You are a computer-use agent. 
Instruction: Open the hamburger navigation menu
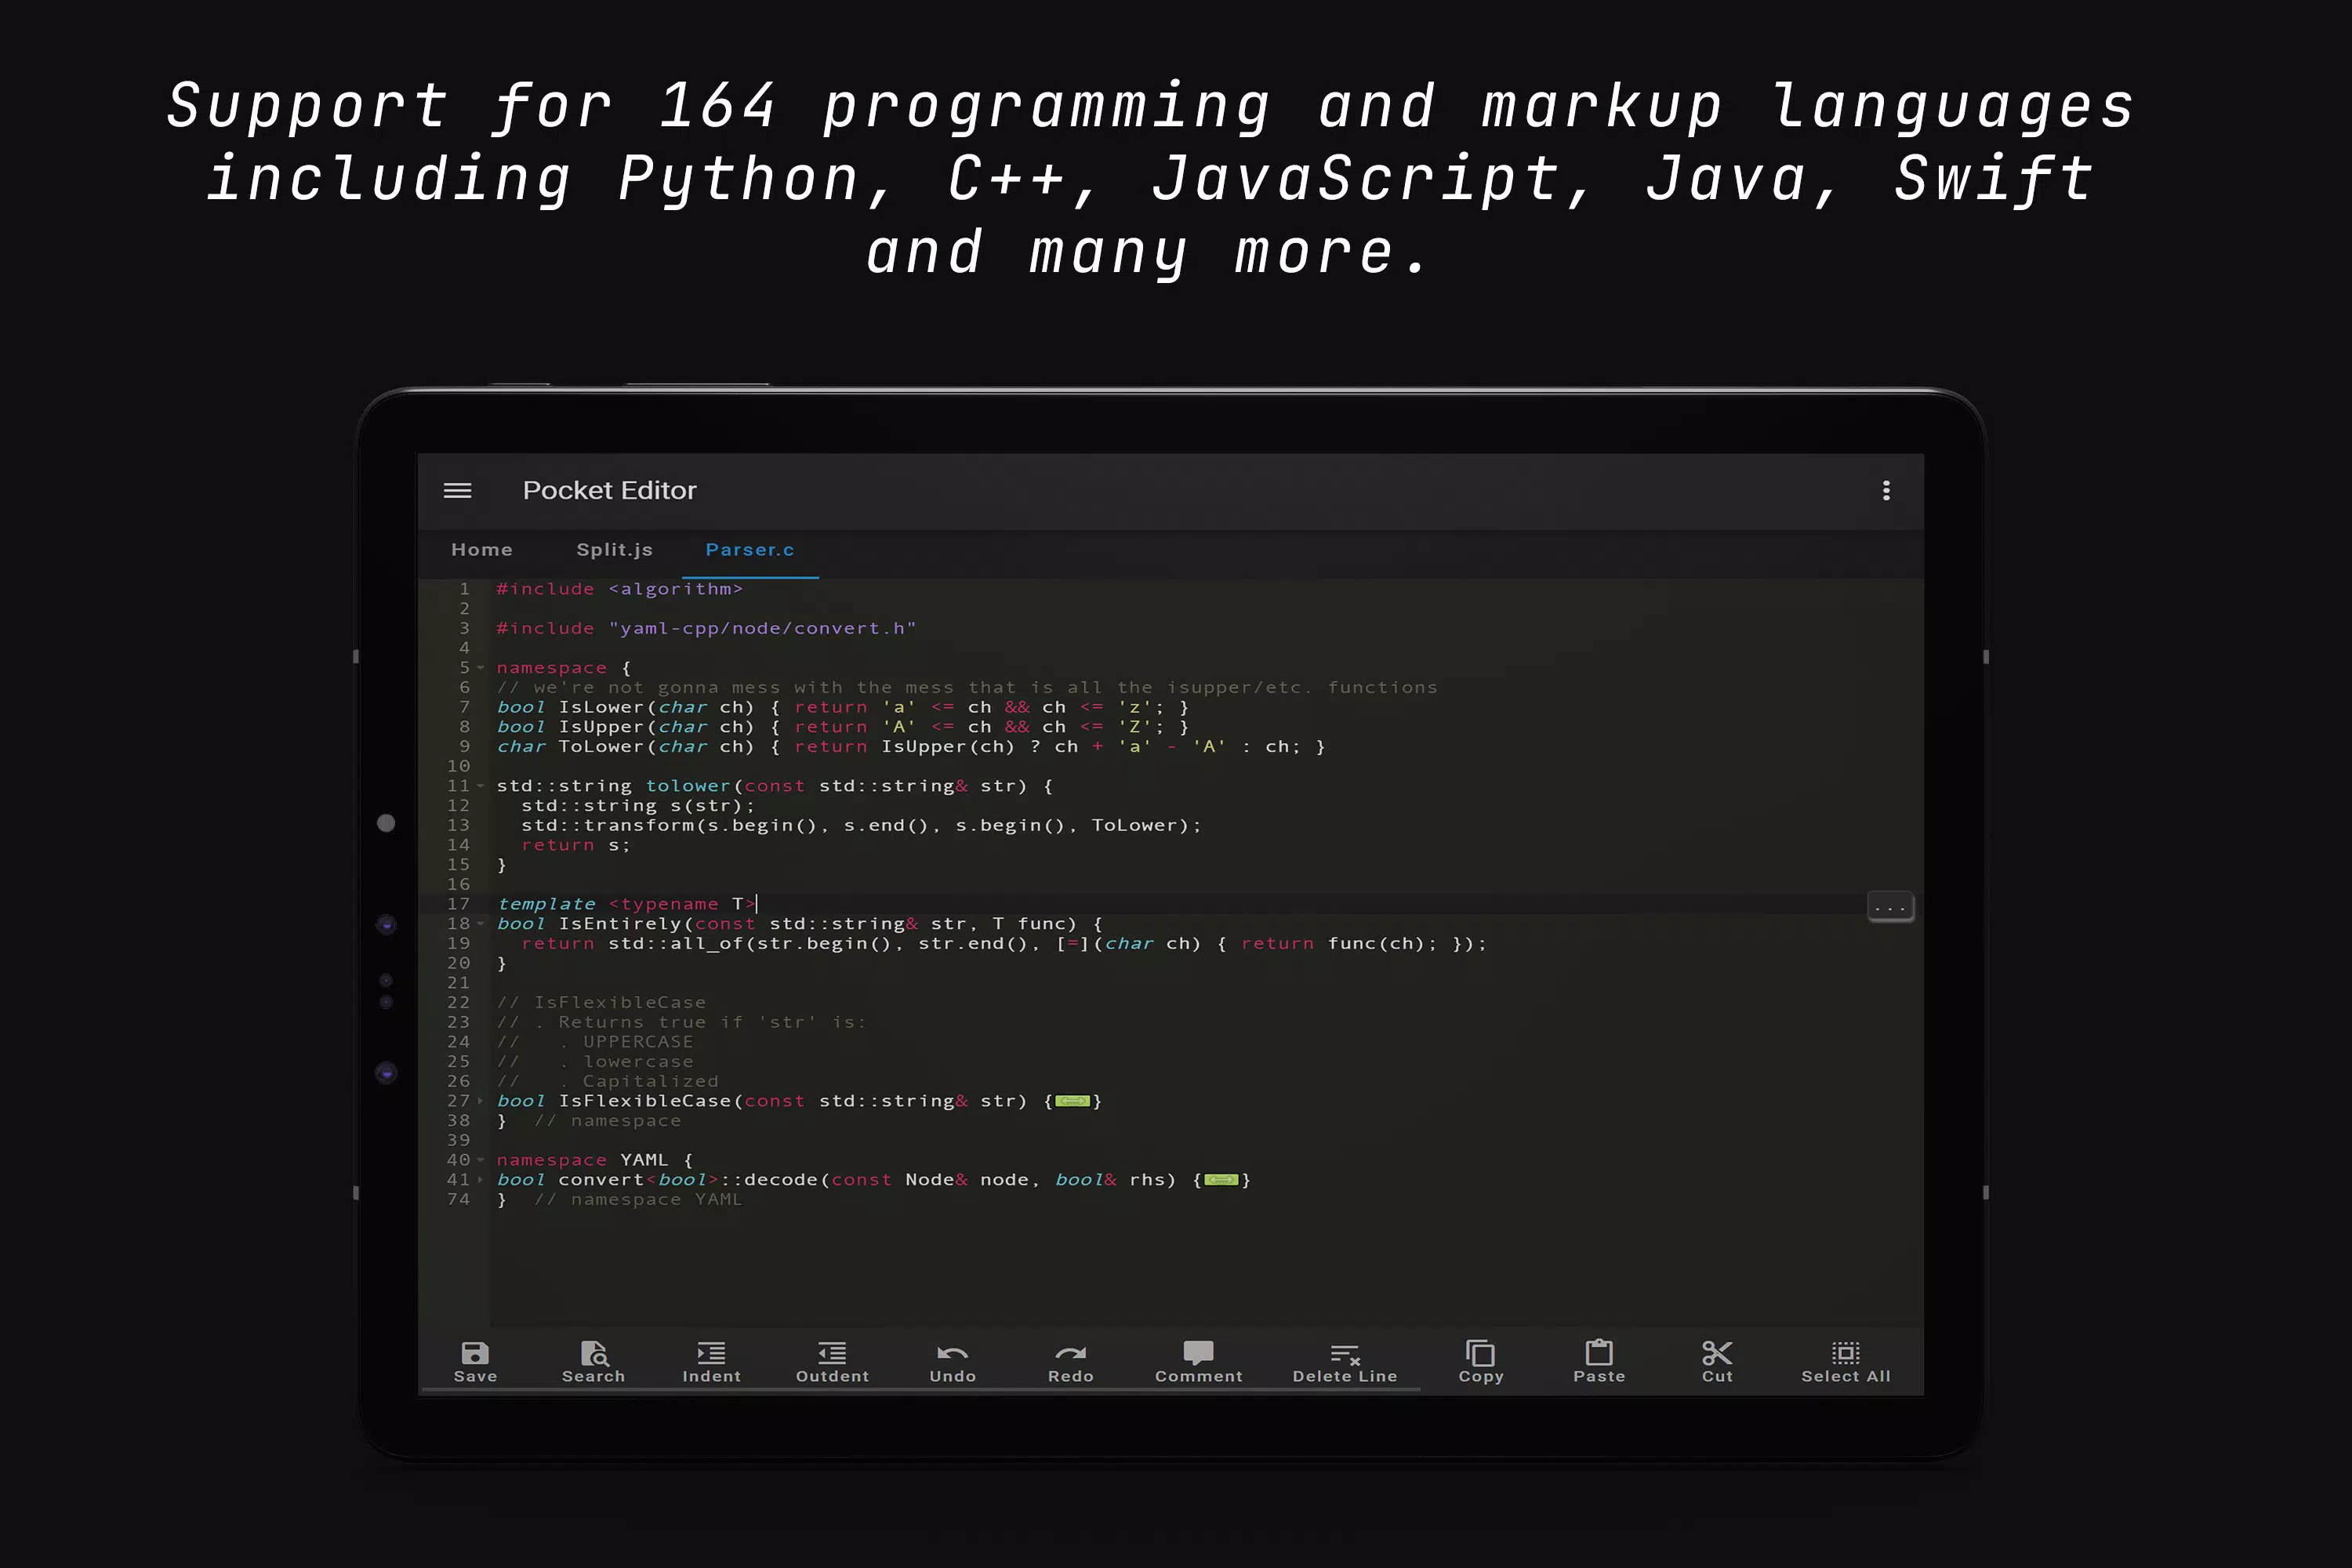457,490
